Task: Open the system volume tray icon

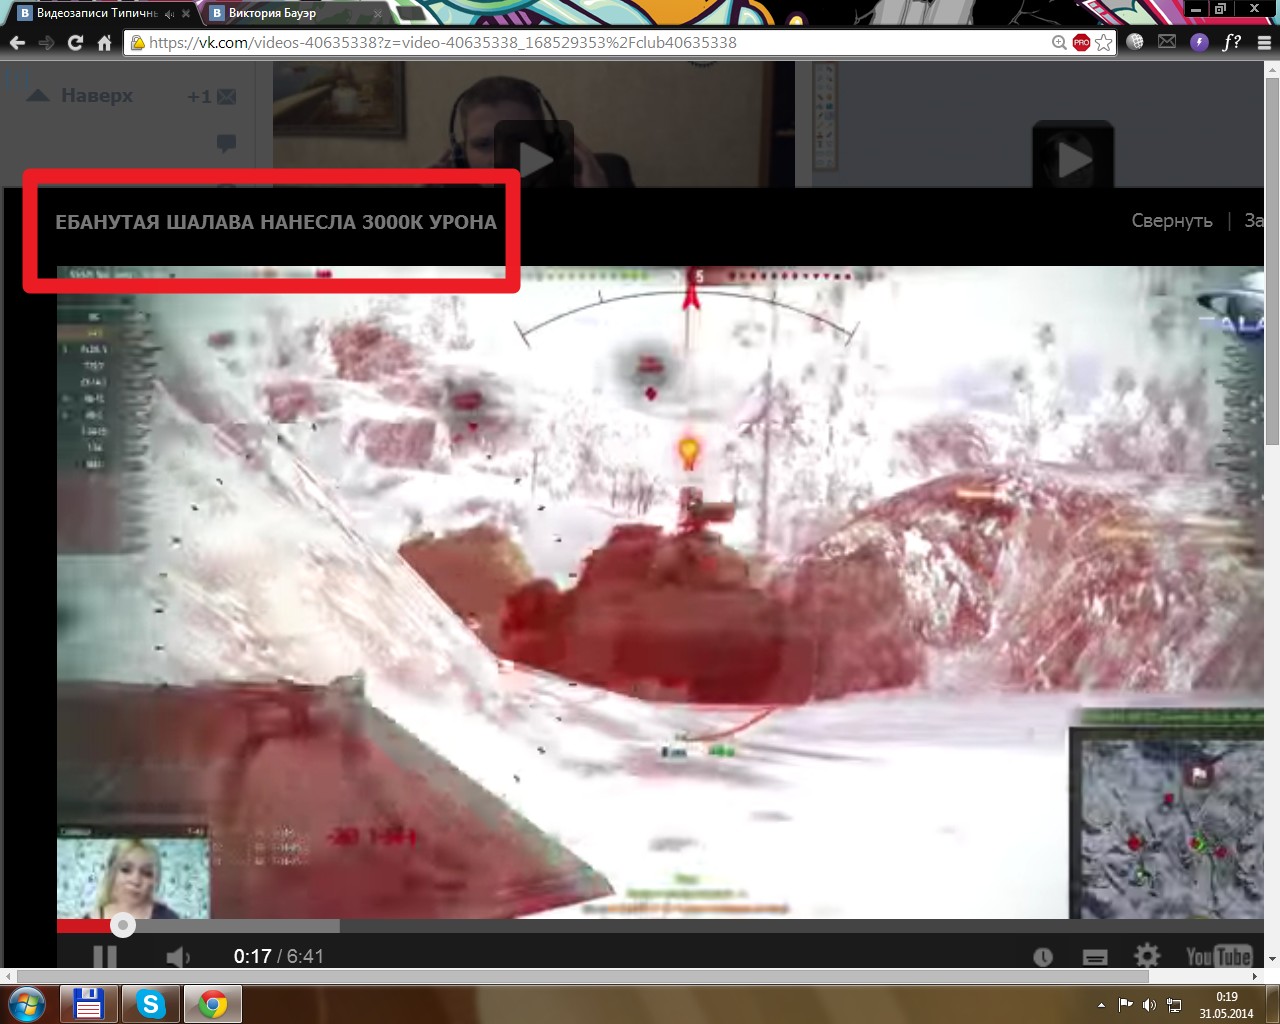Action: (x=1149, y=1005)
